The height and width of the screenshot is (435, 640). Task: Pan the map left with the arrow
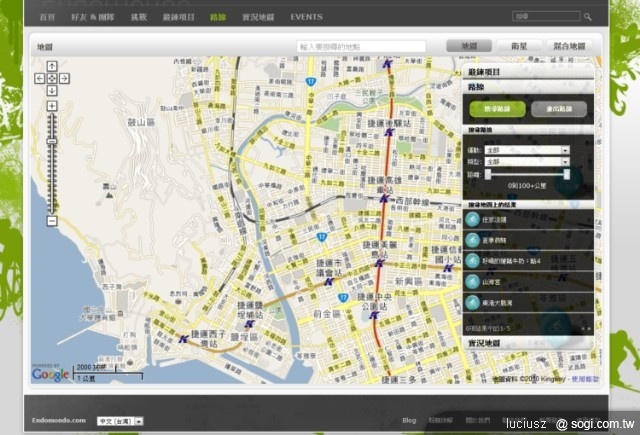(40, 78)
